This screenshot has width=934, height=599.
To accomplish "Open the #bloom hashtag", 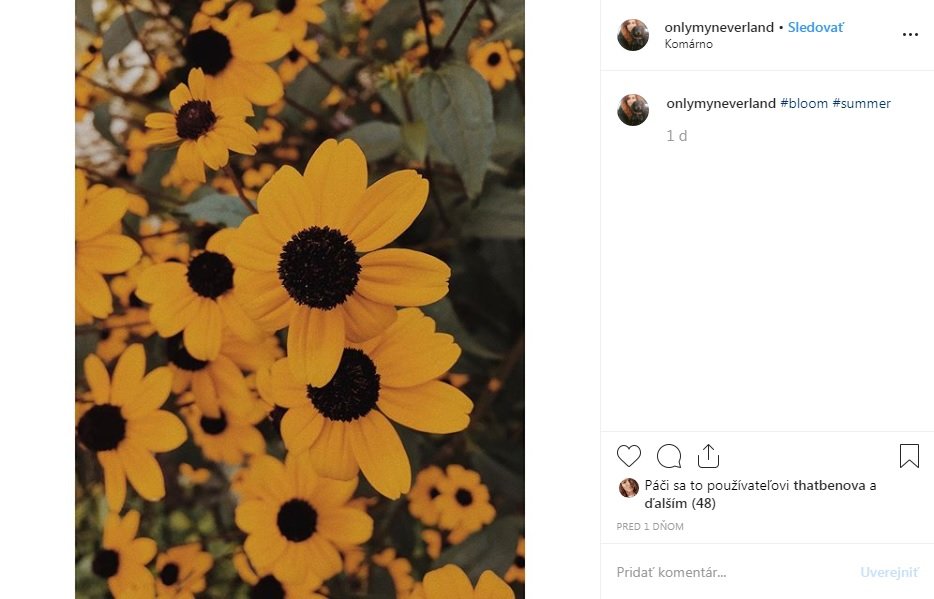I will click(804, 103).
